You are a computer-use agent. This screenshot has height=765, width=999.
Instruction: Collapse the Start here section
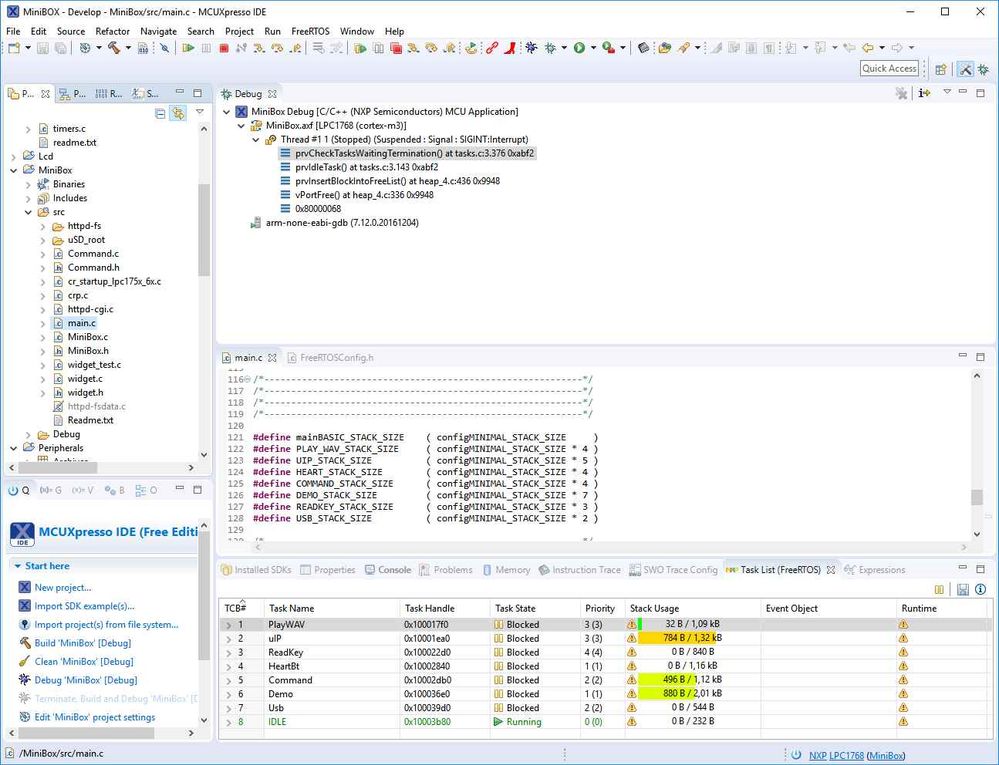coord(18,566)
